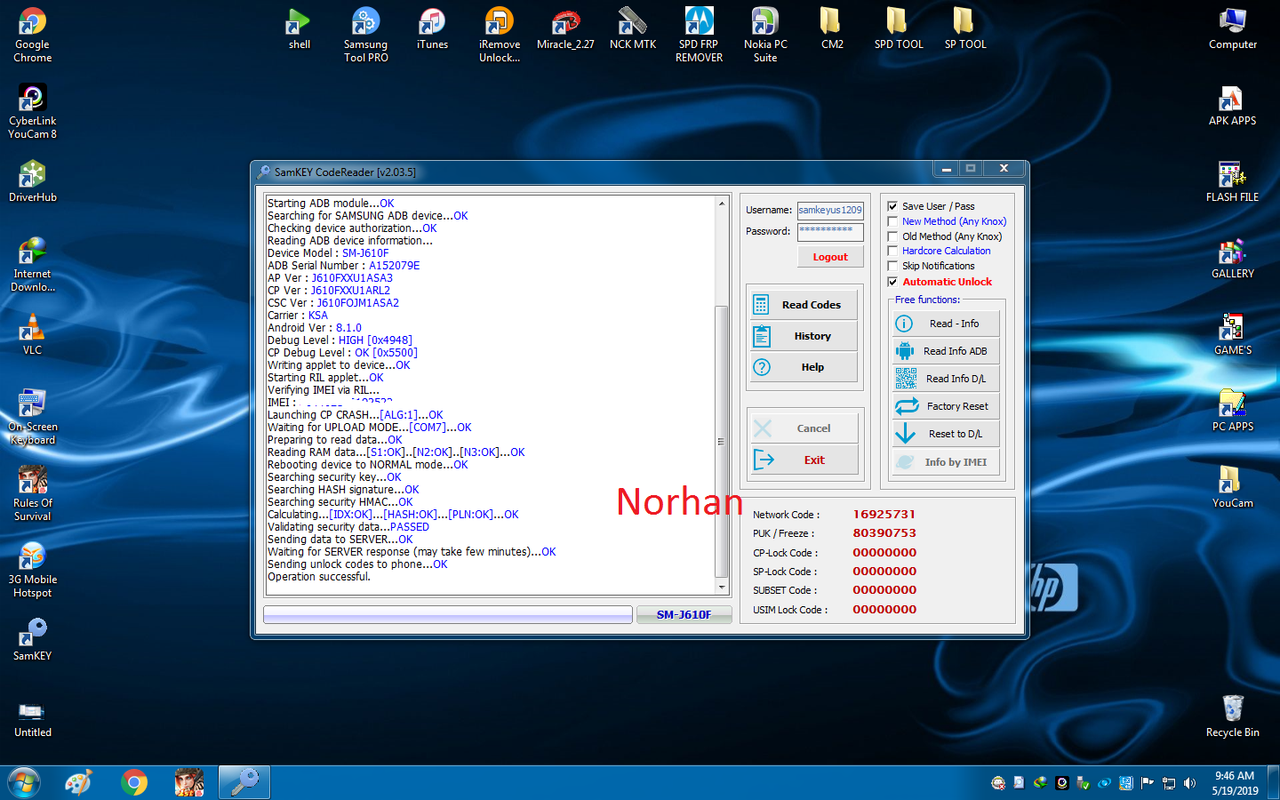Open SamKEY Help
The height and width of the screenshot is (800, 1280).
(802, 367)
